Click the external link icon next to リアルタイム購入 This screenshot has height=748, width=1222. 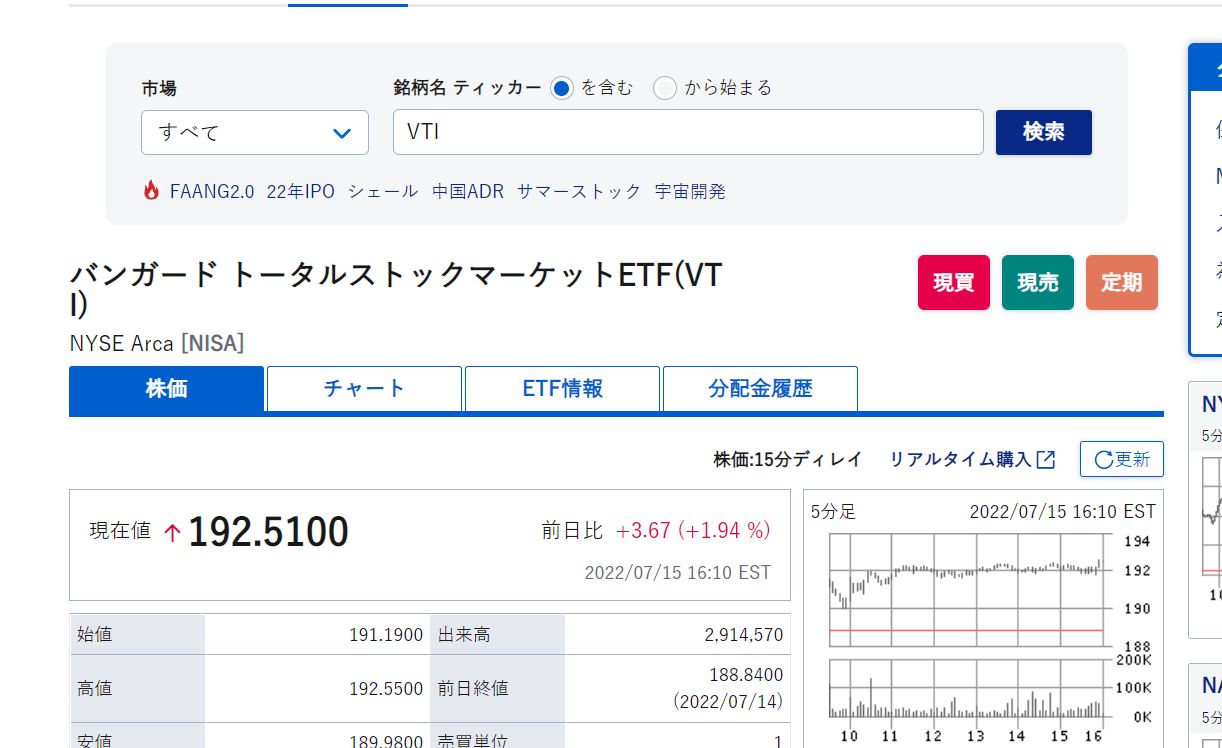click(1046, 459)
